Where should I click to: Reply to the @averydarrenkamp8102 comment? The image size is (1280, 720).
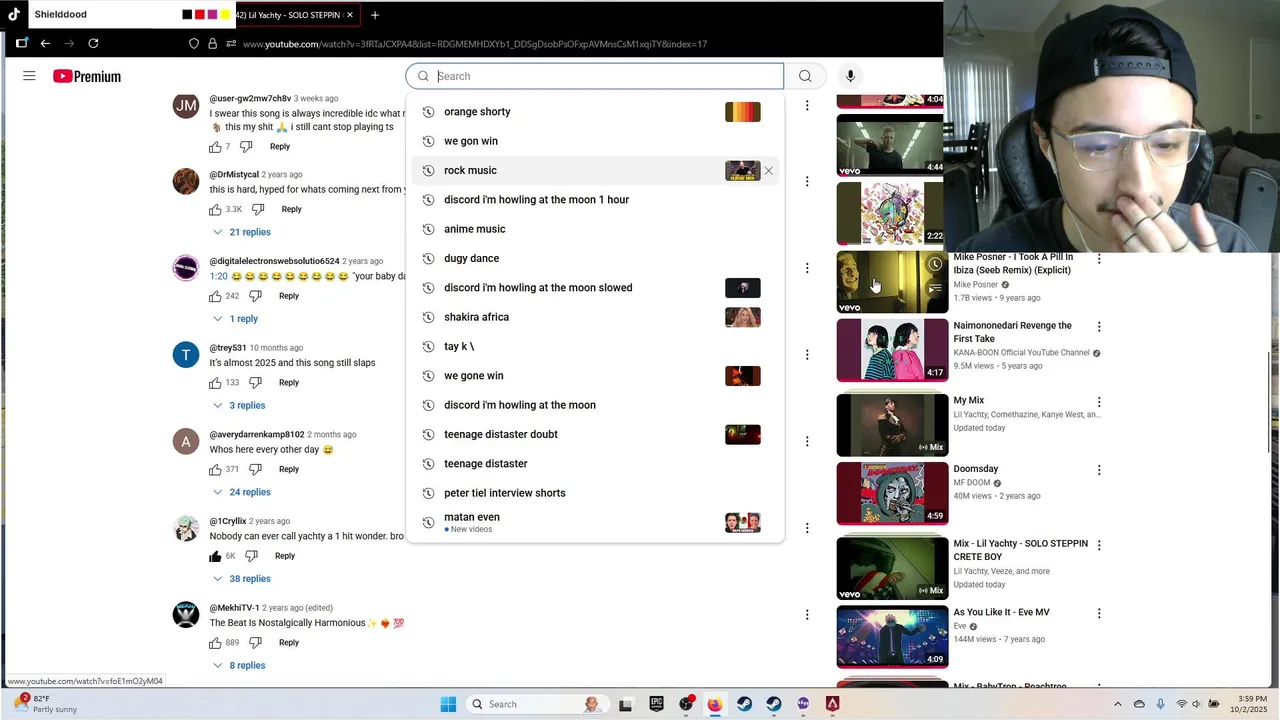(289, 469)
